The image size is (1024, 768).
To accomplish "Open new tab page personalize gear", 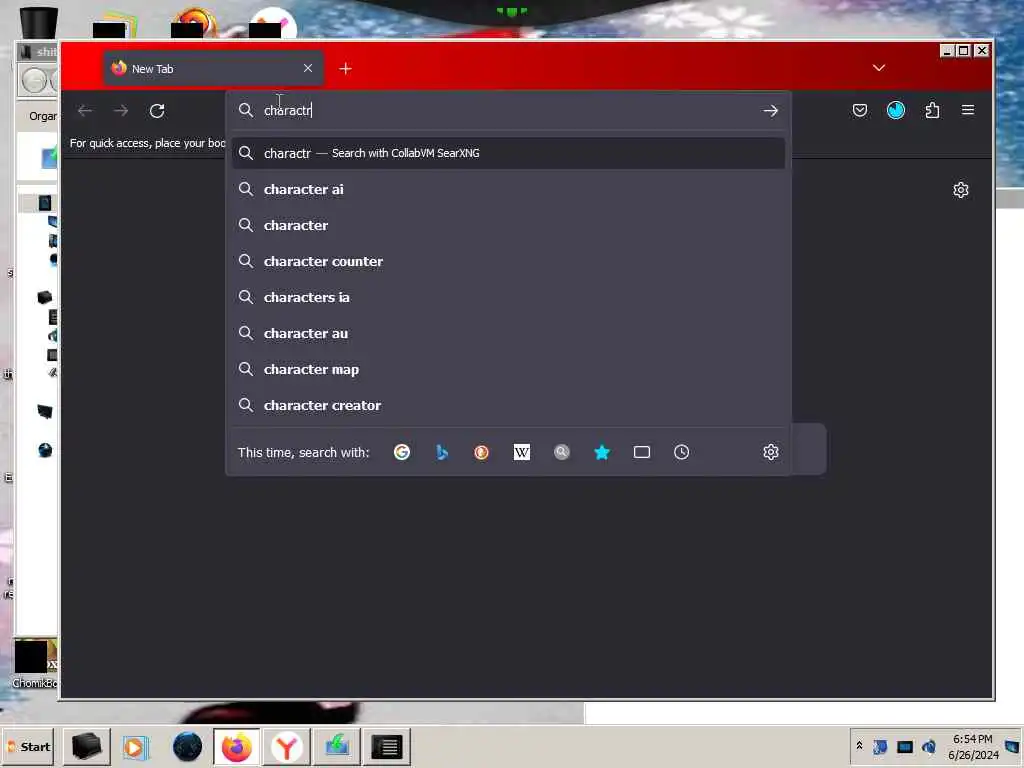I will [x=961, y=190].
